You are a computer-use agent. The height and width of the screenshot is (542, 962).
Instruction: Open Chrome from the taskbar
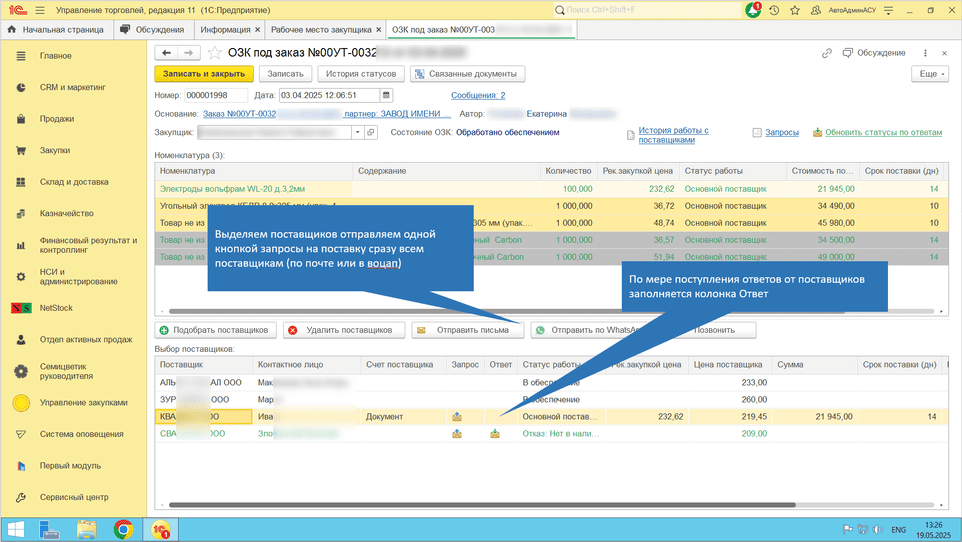pos(123,529)
